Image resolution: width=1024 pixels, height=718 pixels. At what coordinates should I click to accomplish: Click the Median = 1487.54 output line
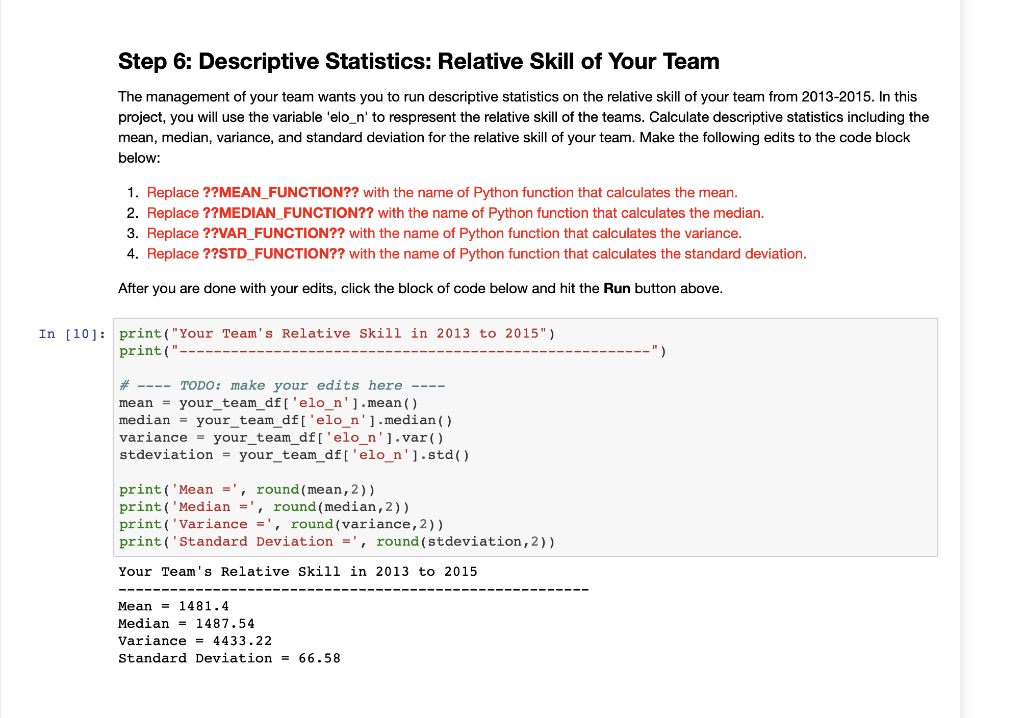click(x=187, y=624)
